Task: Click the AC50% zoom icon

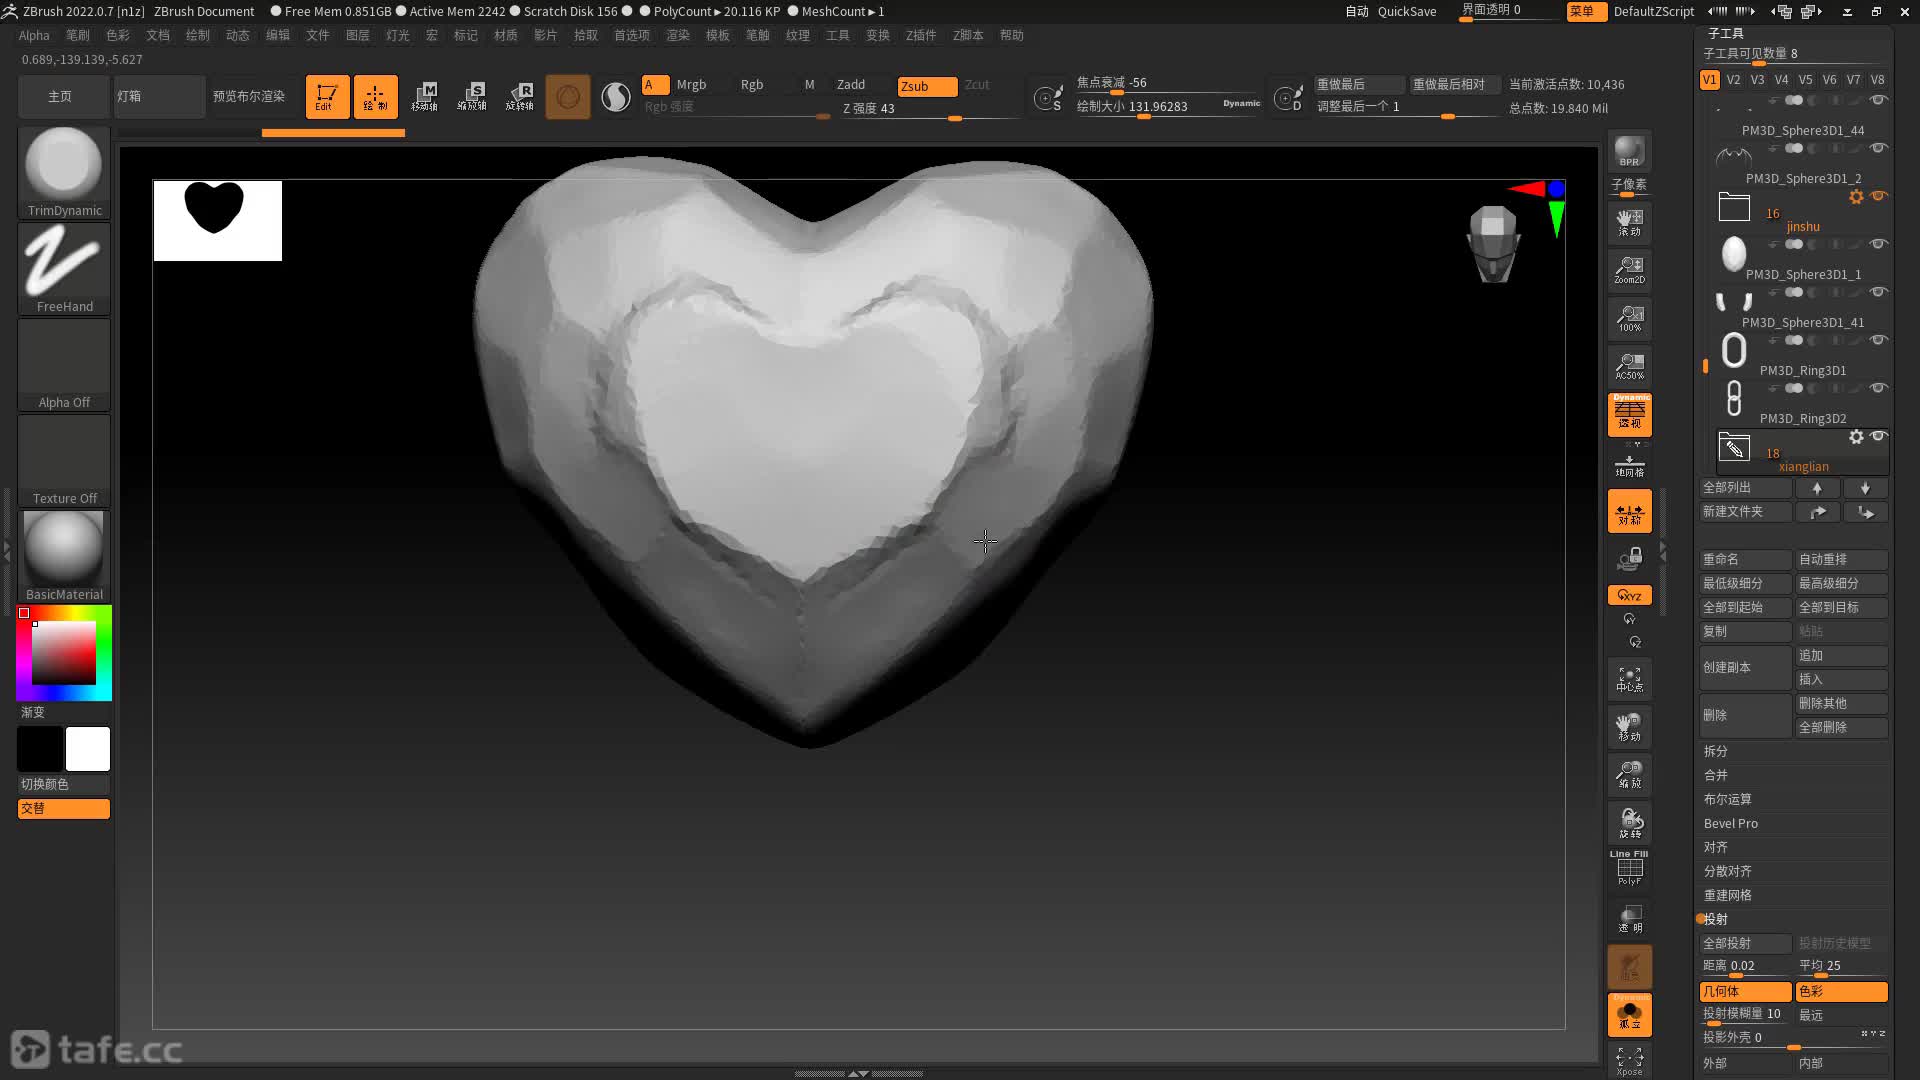Action: coord(1629,366)
